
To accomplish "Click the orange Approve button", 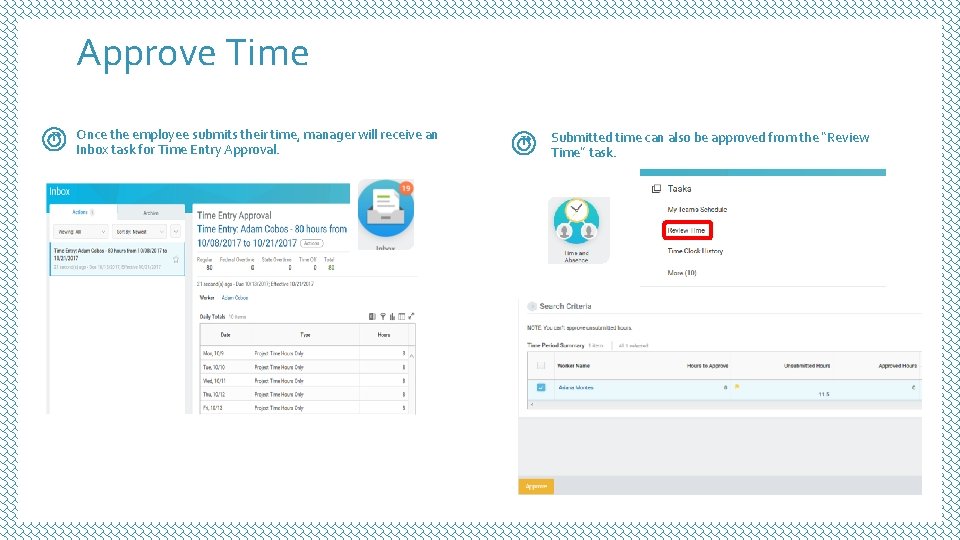I will [x=536, y=486].
